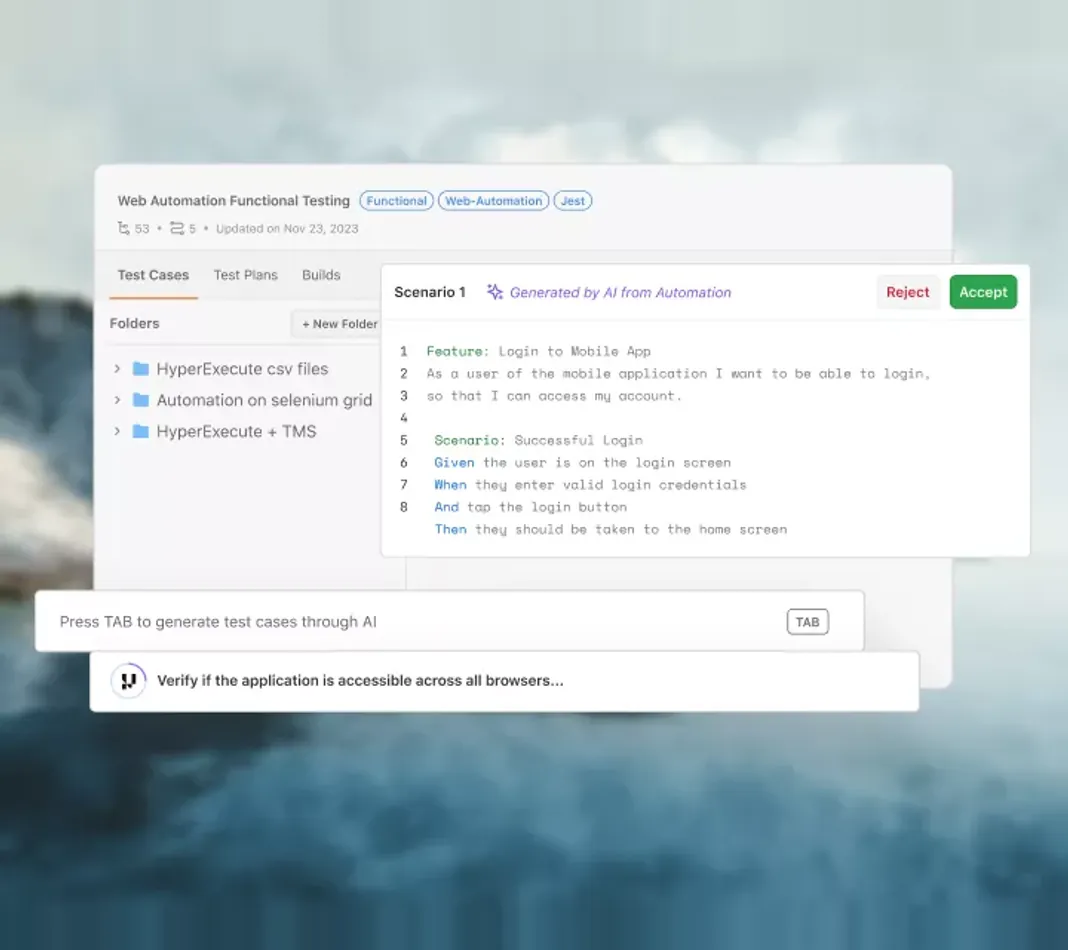Screen dimensions: 1068x950
Task: Click the test plans count icon next to 5
Action: (x=176, y=228)
